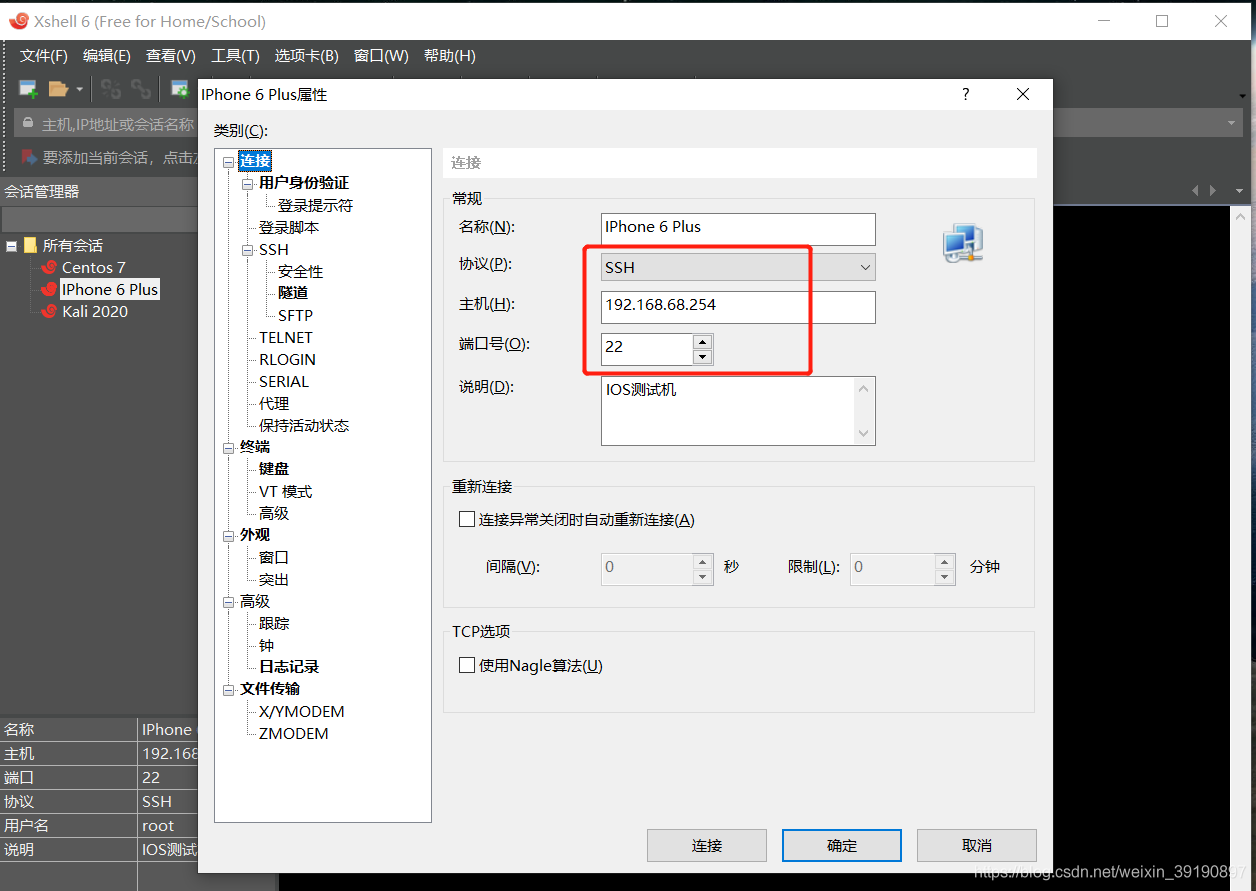The height and width of the screenshot is (891, 1256).
Task: Click inside the 主机 host address field
Action: click(x=737, y=307)
